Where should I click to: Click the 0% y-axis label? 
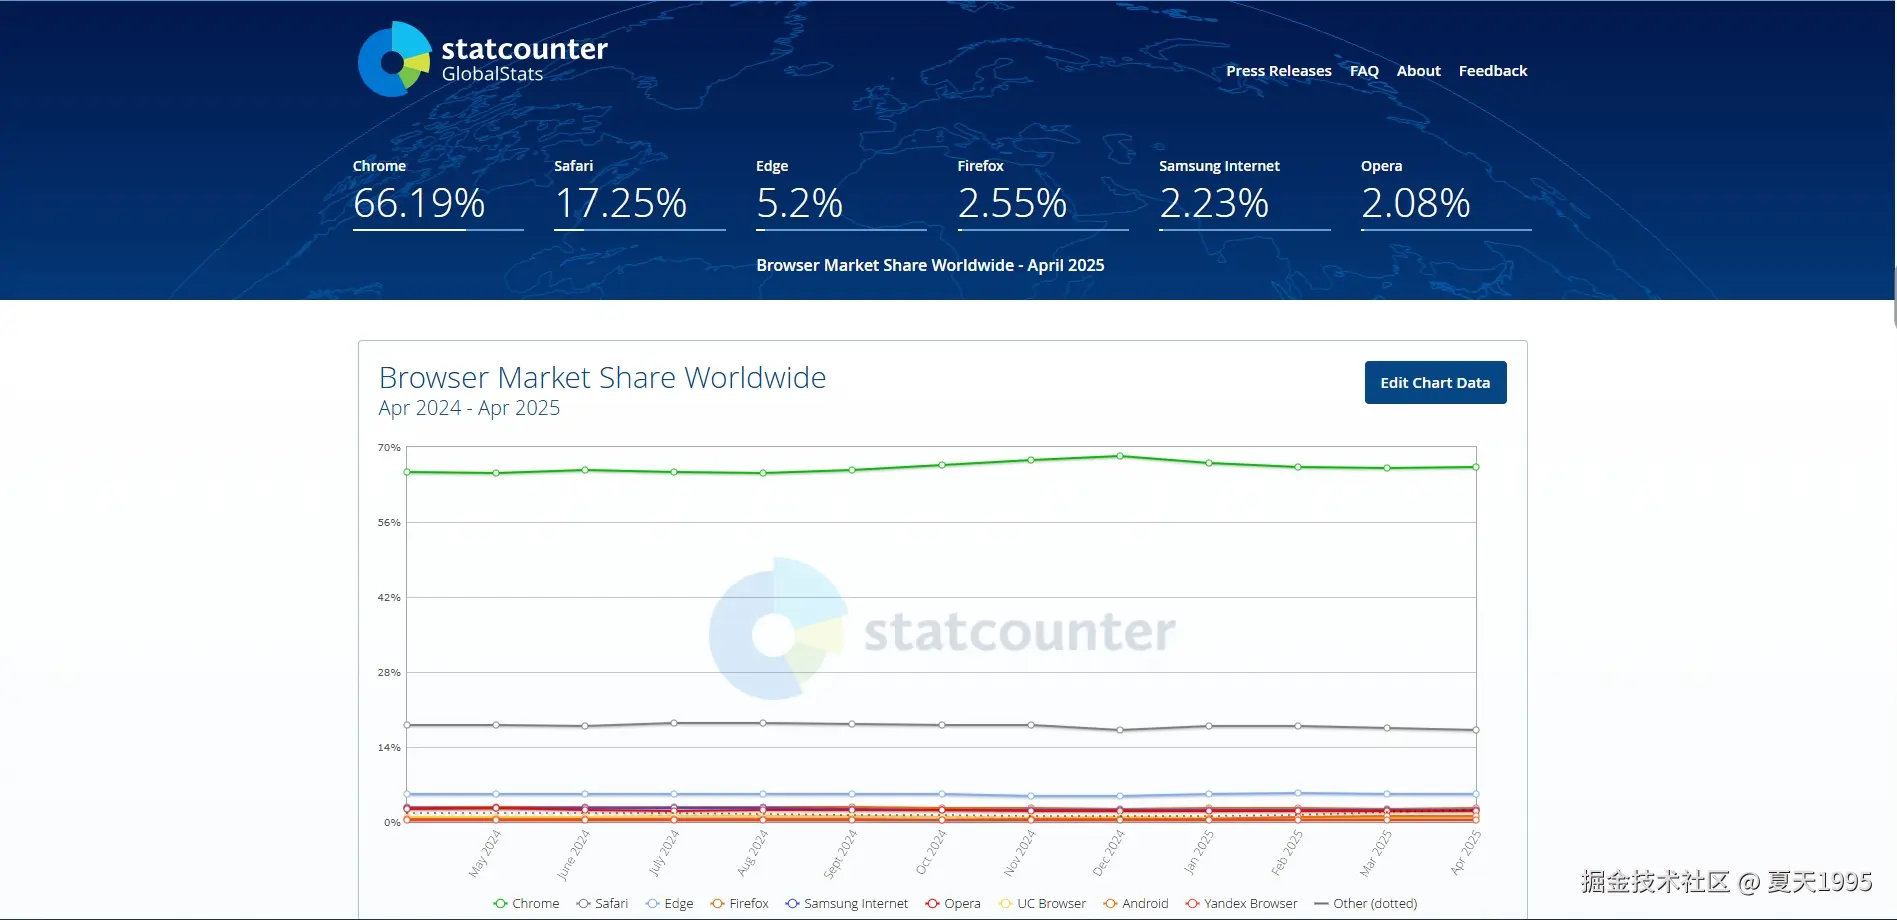point(392,822)
